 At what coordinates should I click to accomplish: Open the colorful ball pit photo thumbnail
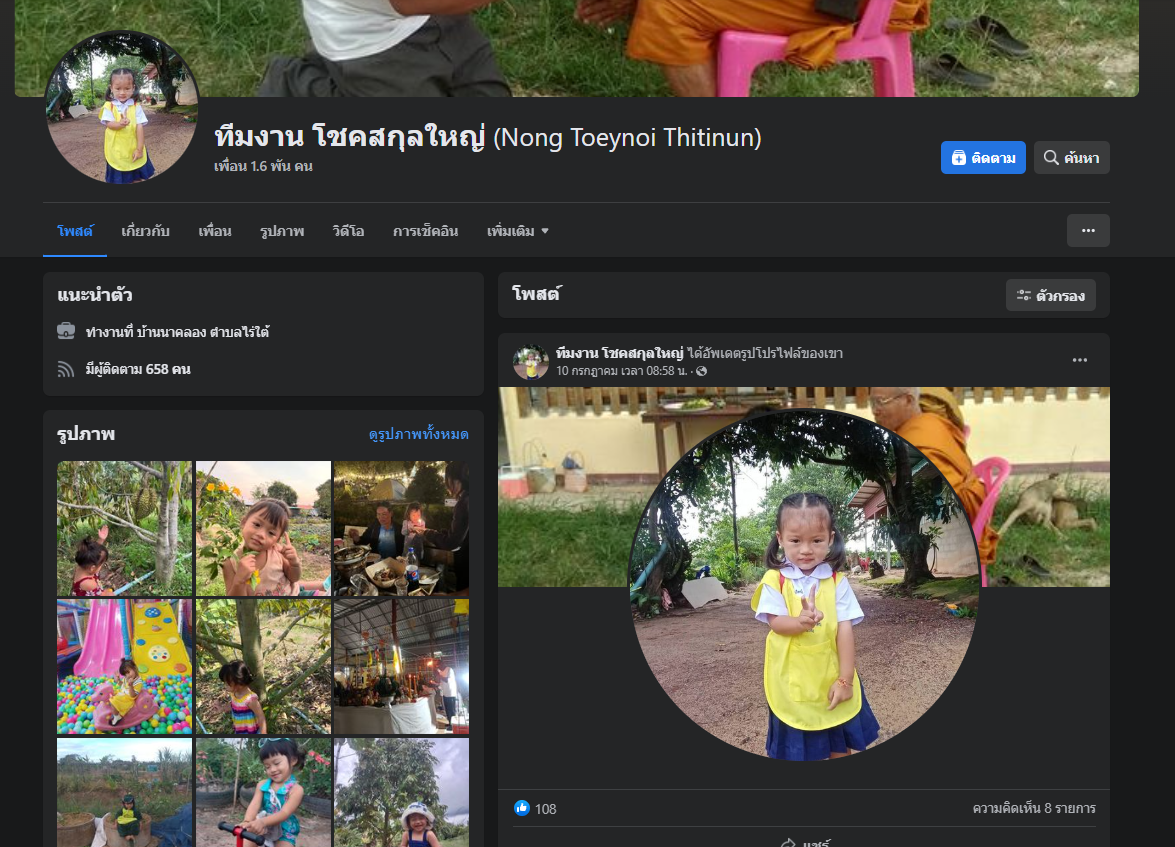[124, 666]
